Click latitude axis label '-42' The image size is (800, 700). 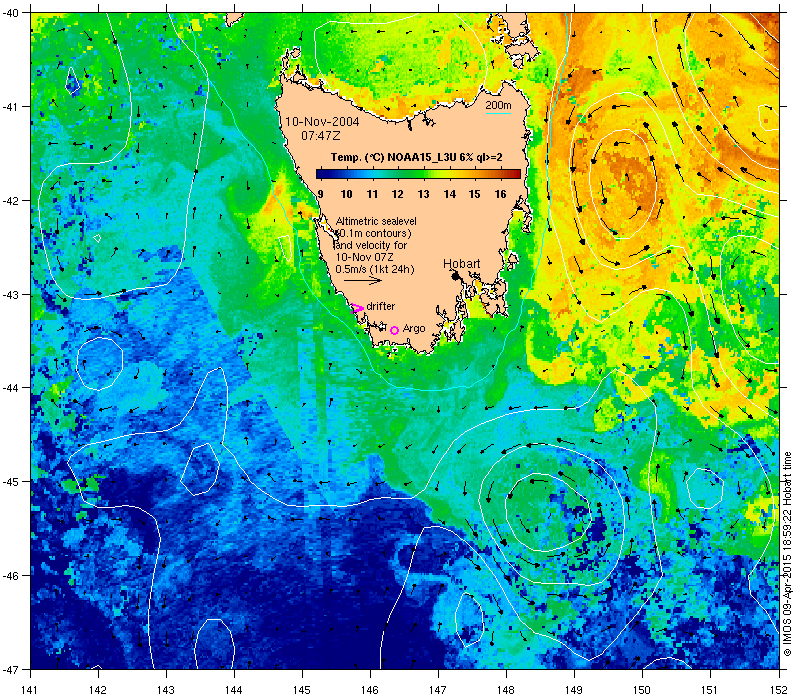point(10,201)
